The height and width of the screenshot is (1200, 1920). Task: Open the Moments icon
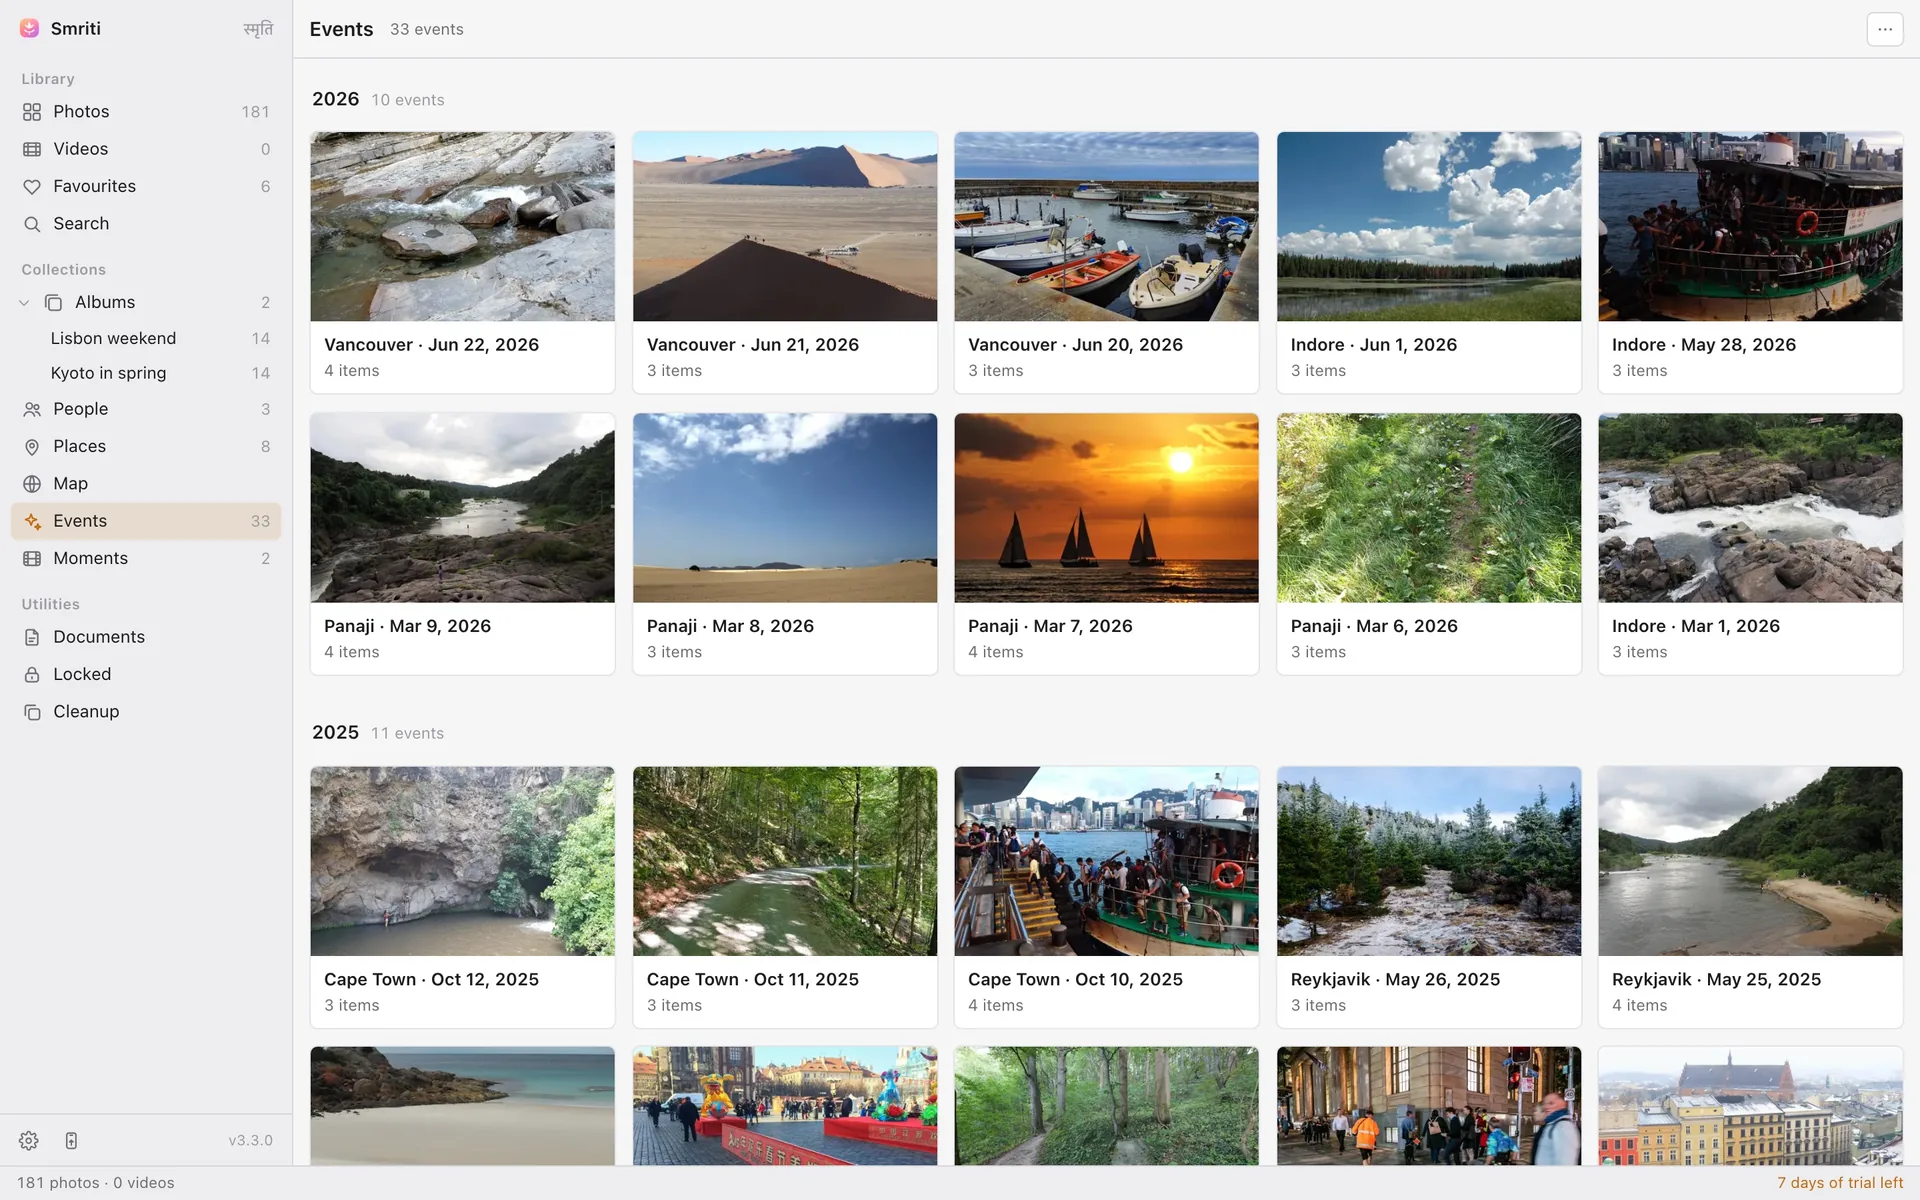pos(32,558)
